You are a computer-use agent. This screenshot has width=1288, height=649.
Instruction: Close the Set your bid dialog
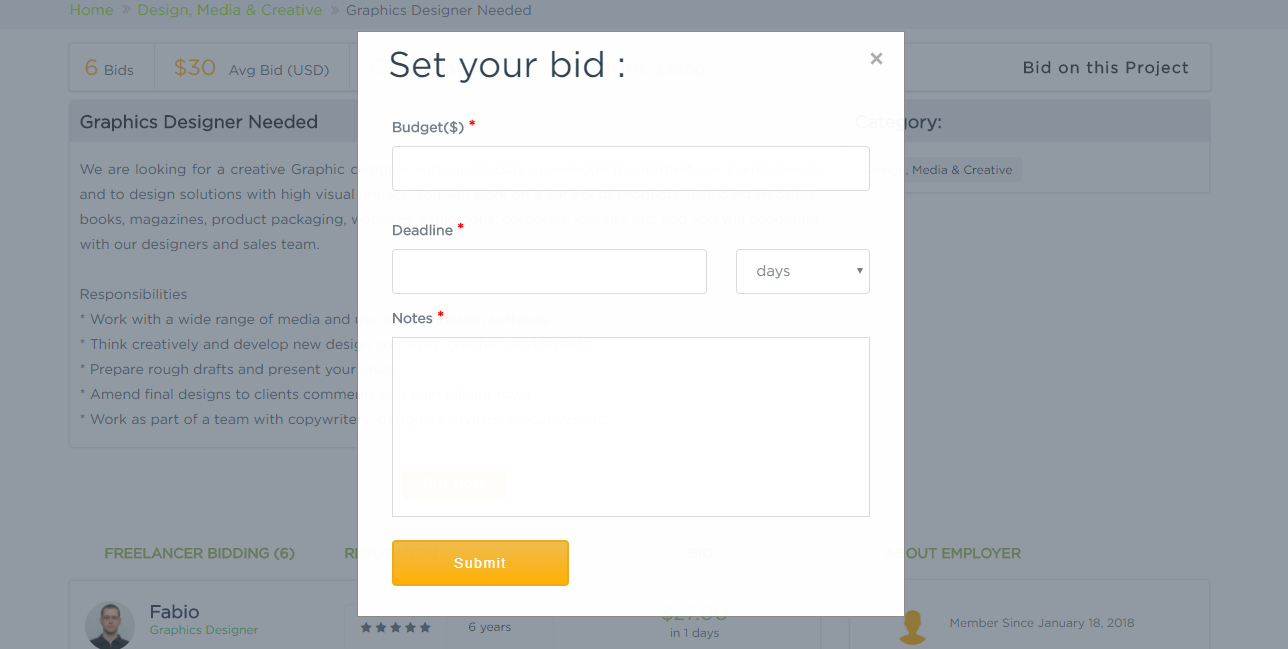click(876, 59)
